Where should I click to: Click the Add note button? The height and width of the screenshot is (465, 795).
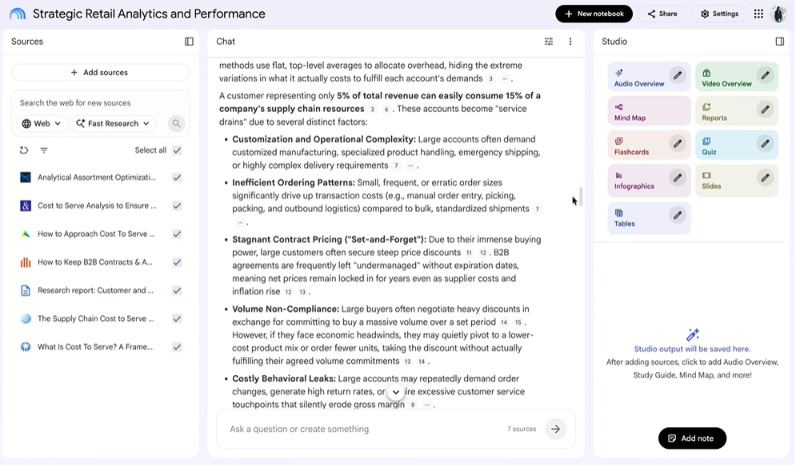click(692, 438)
